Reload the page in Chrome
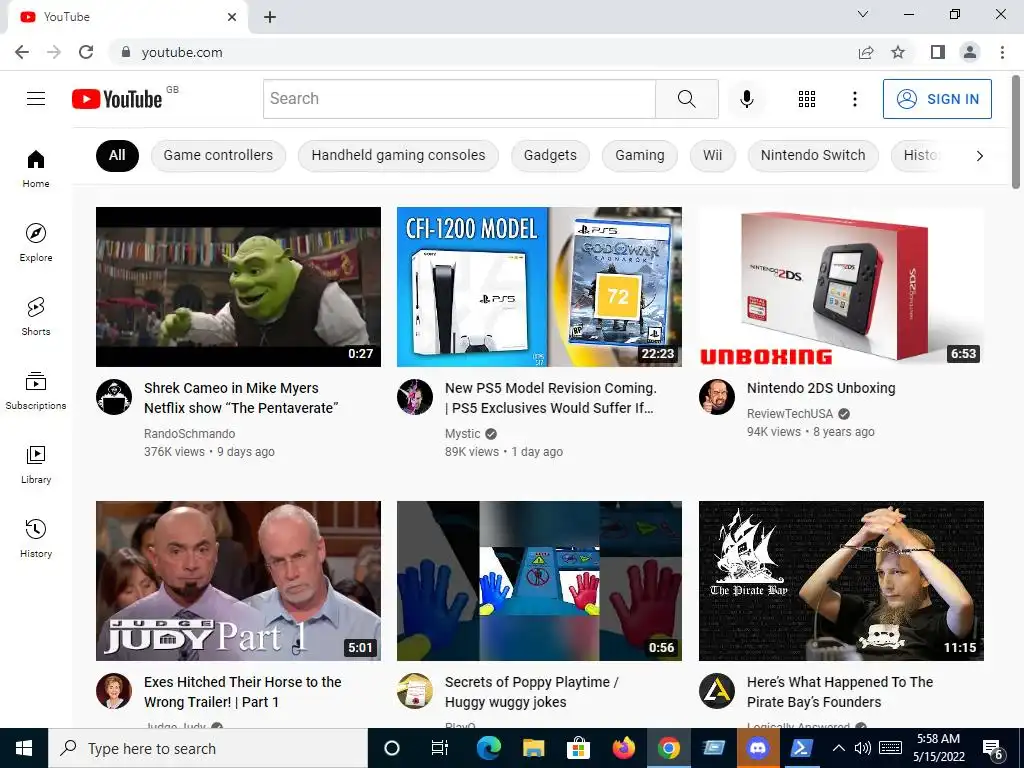 coord(86,52)
